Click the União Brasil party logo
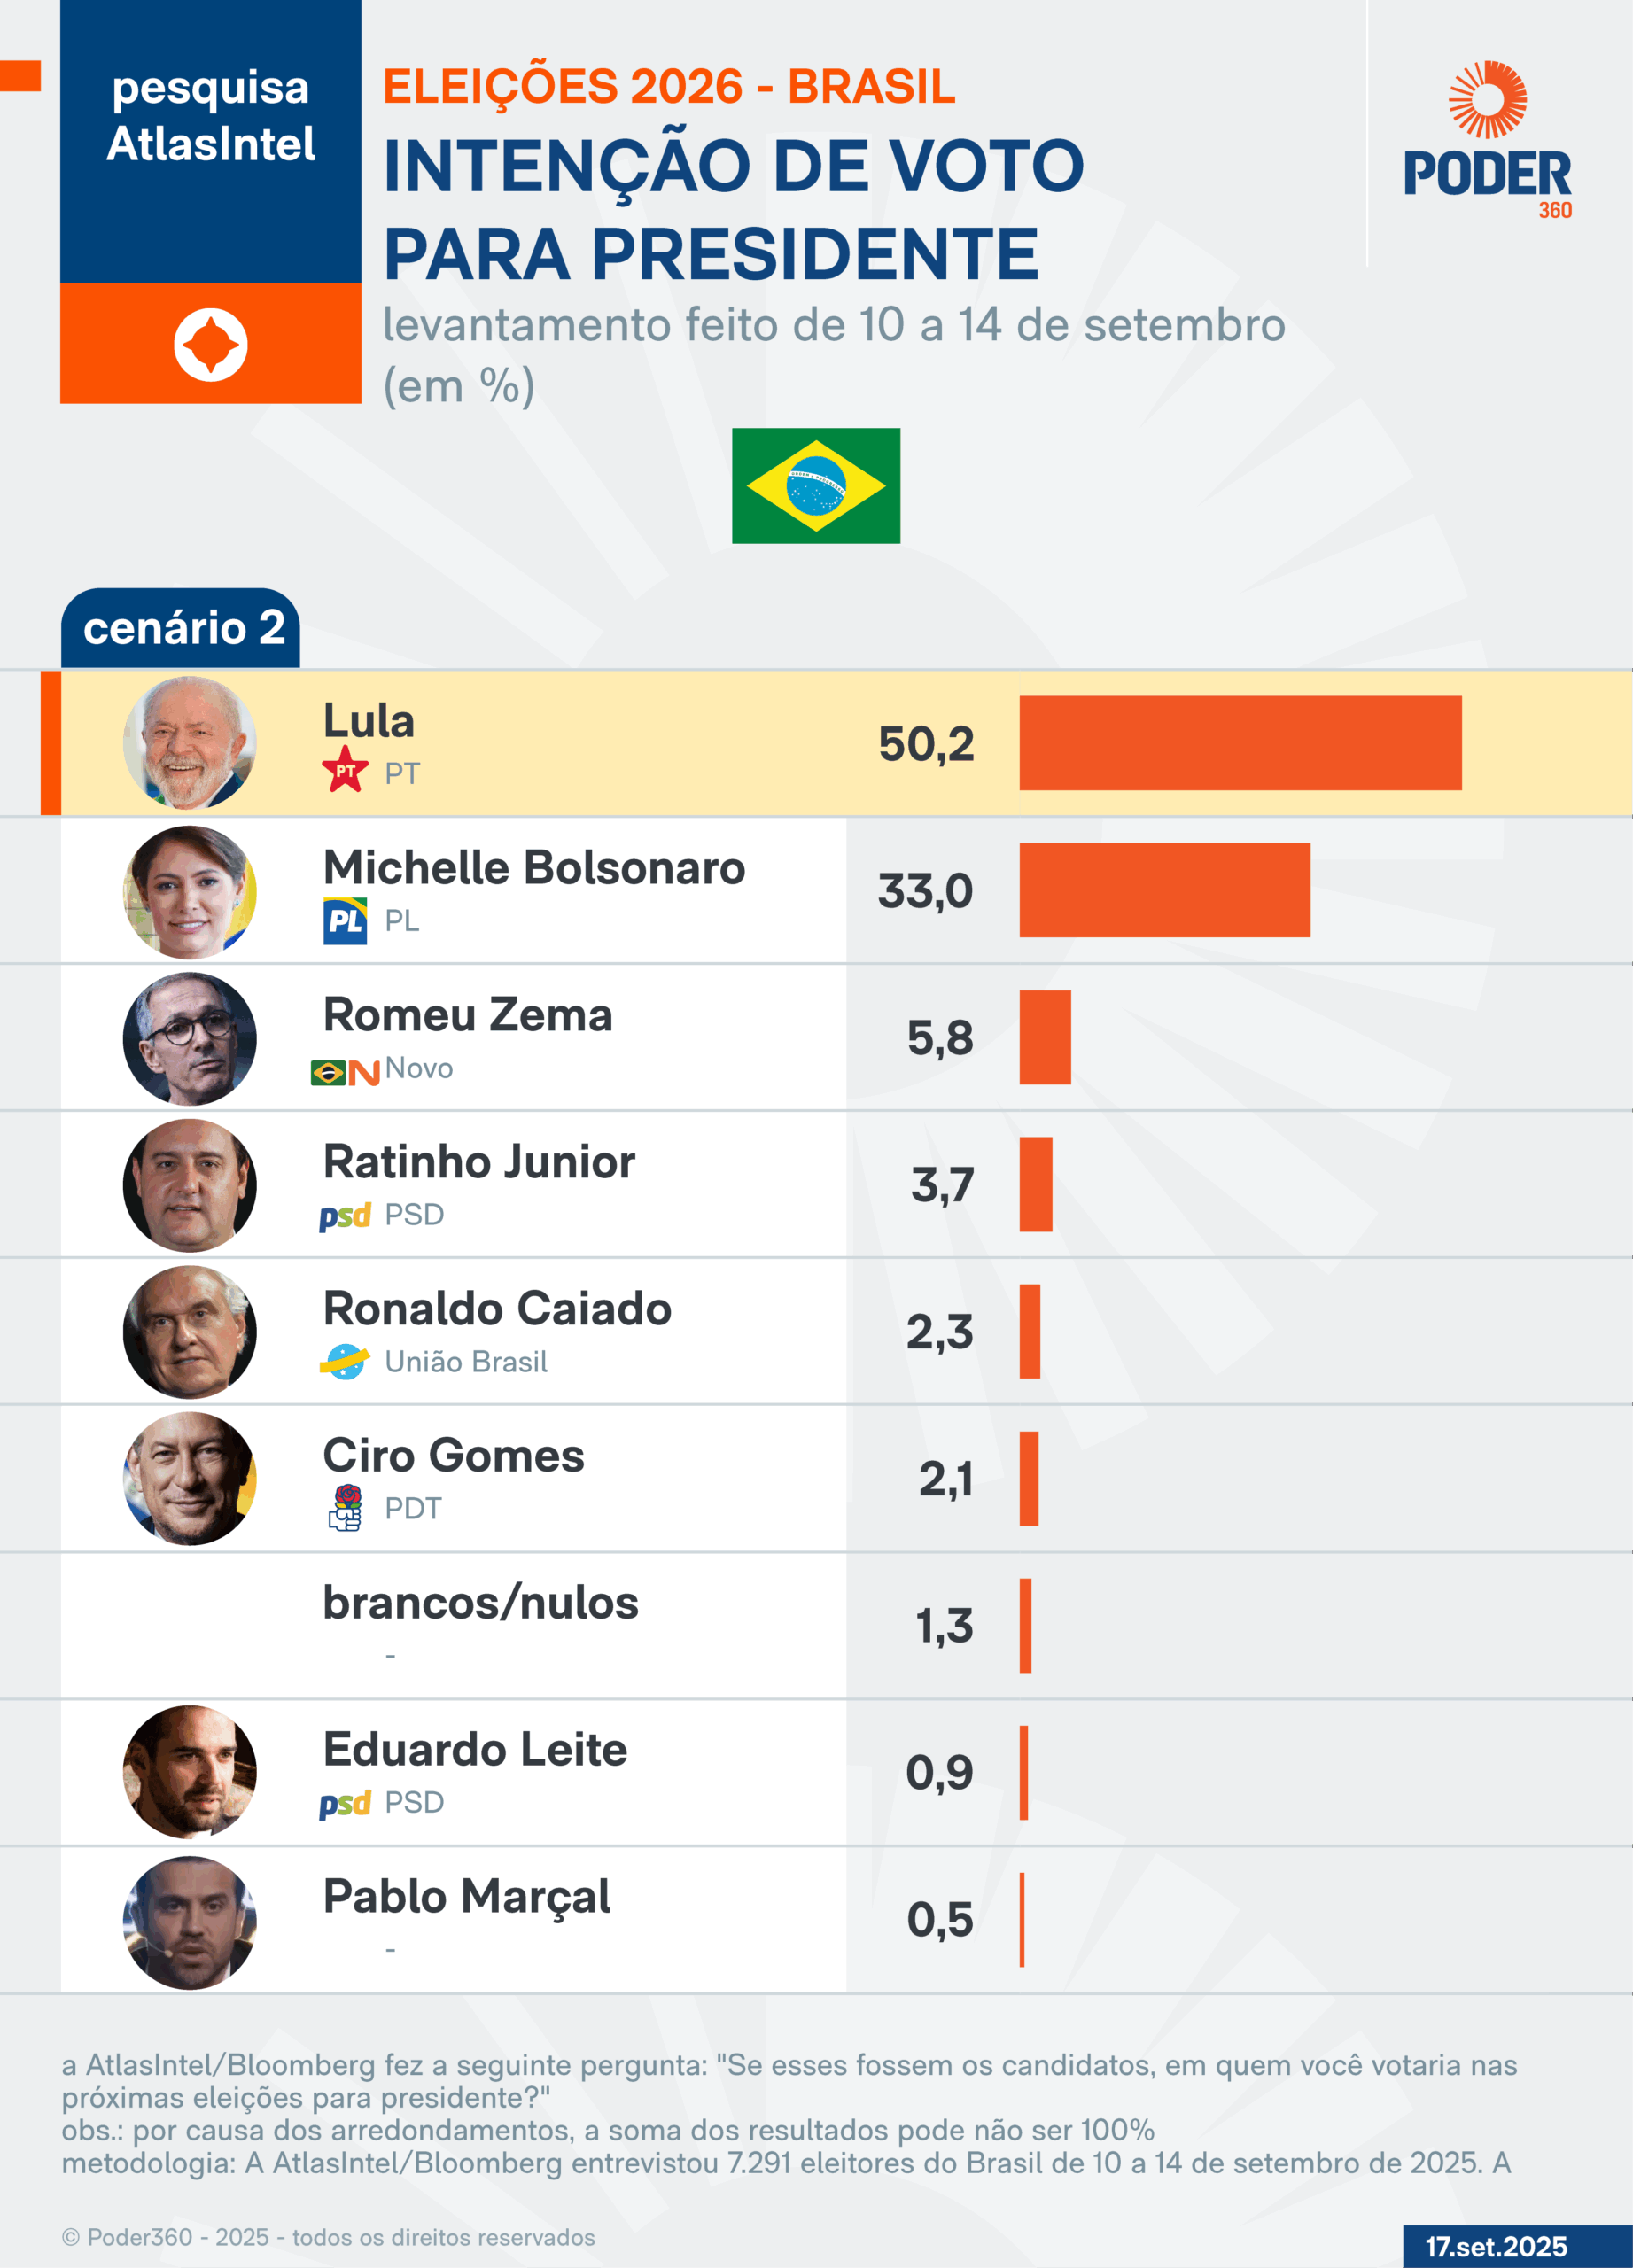1633x2268 pixels. pos(345,1362)
